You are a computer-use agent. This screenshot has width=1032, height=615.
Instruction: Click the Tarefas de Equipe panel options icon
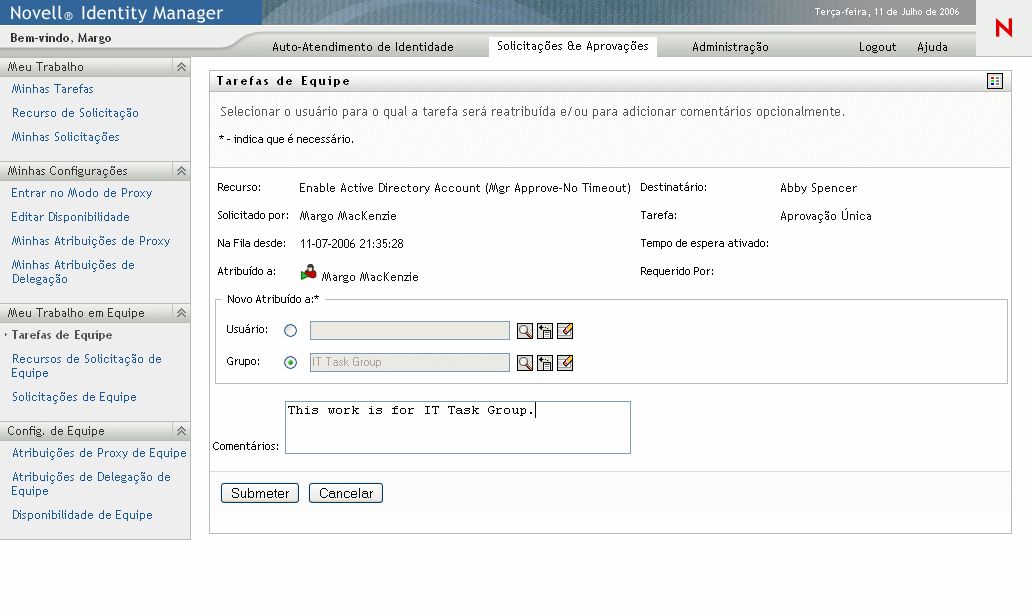click(x=994, y=81)
